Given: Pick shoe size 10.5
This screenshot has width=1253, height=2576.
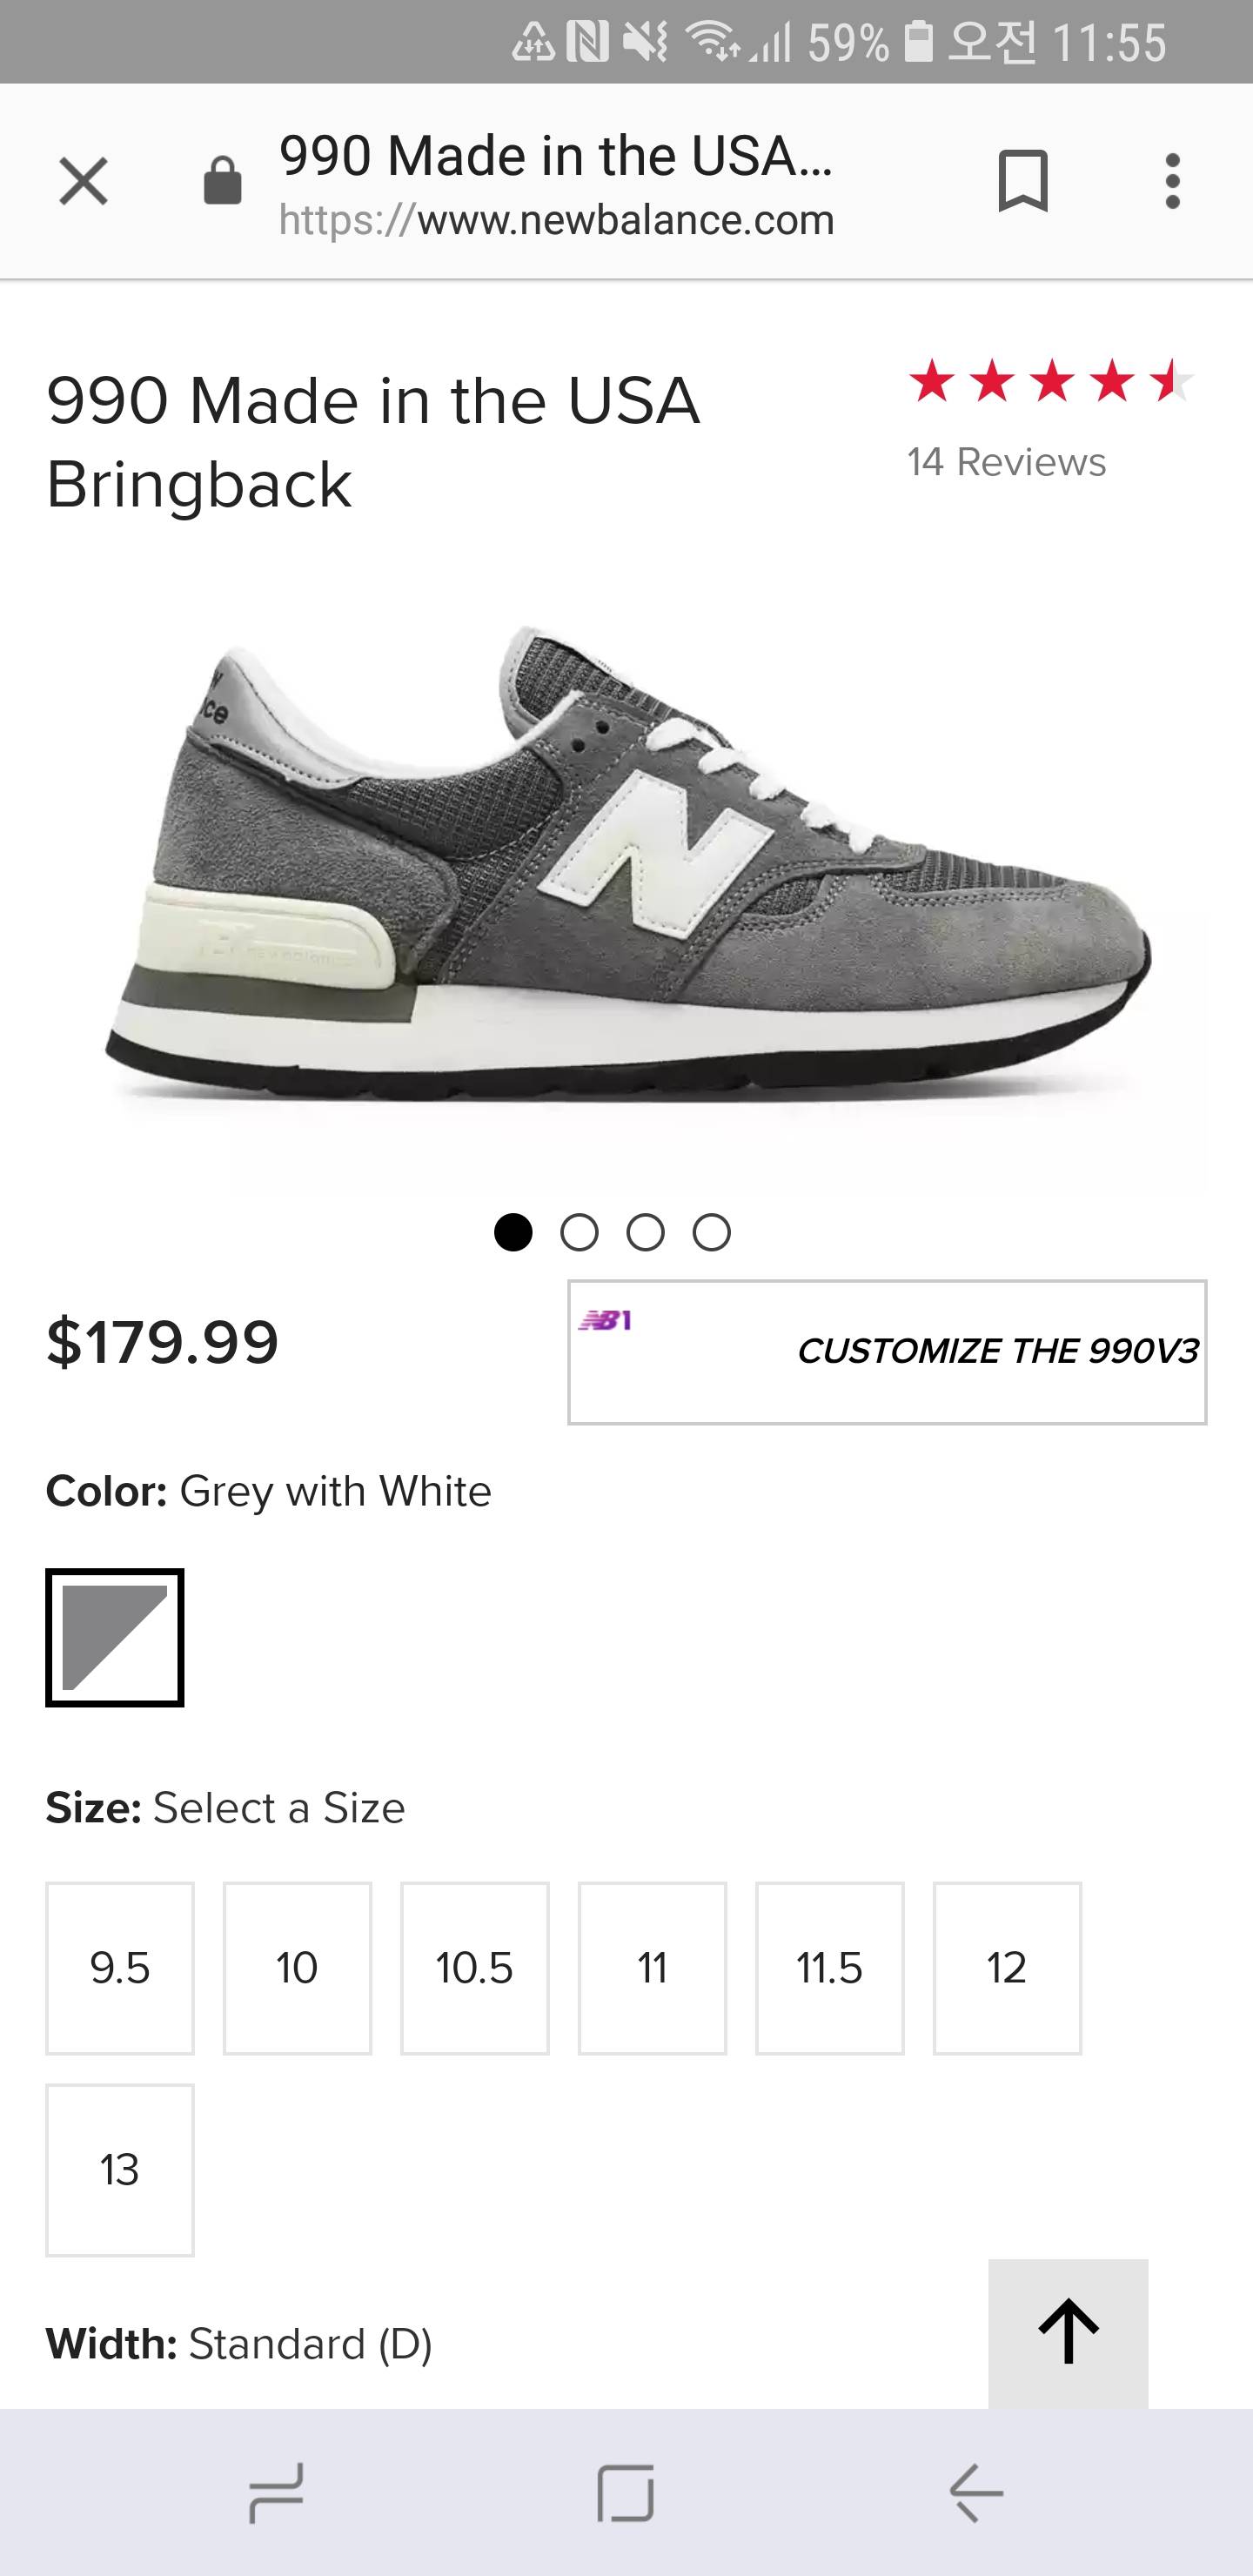Looking at the screenshot, I should pos(475,1968).
